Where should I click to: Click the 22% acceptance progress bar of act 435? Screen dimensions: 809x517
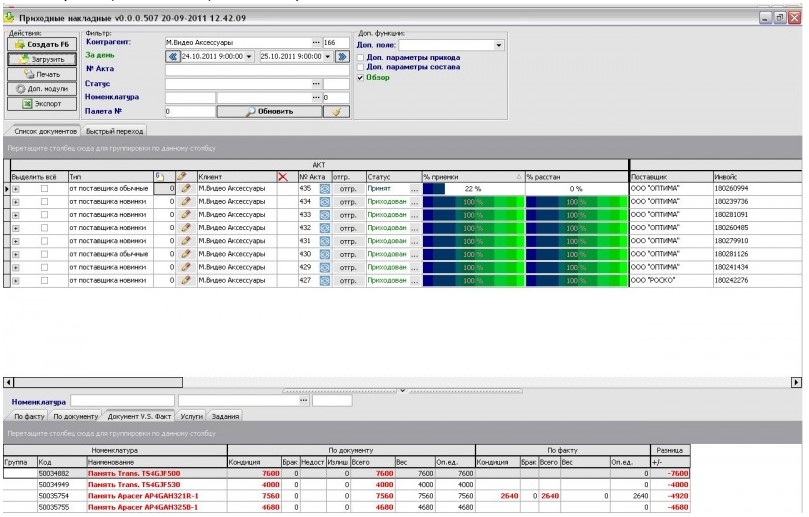point(470,188)
